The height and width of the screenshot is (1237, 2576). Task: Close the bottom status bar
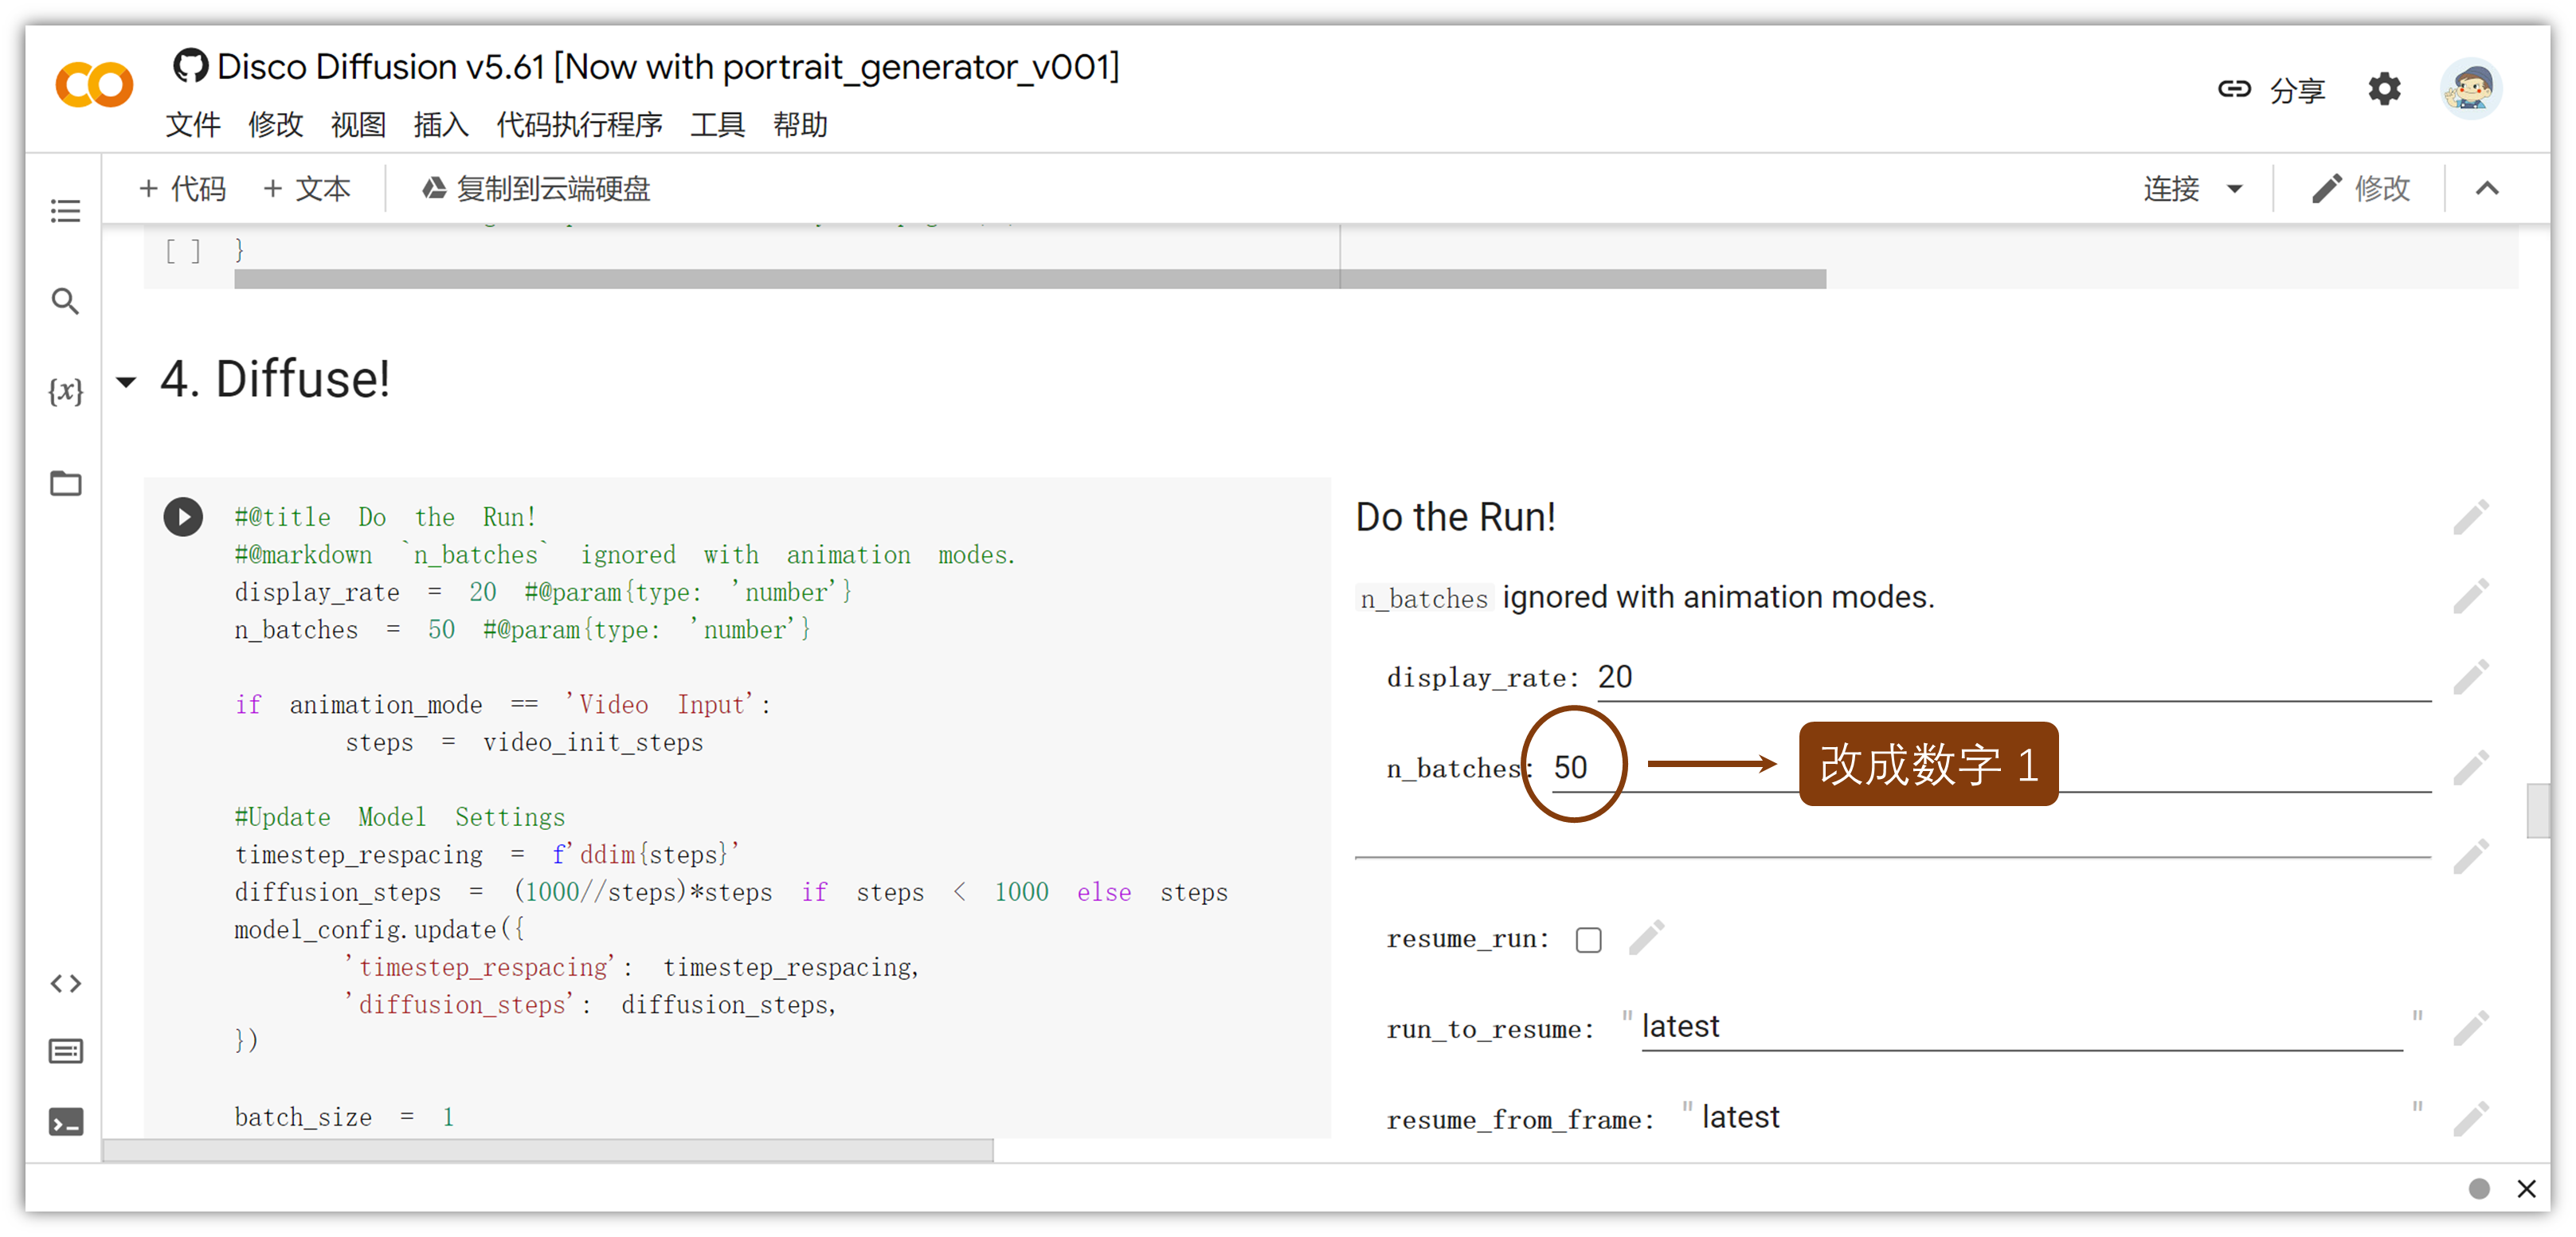point(2526,1188)
